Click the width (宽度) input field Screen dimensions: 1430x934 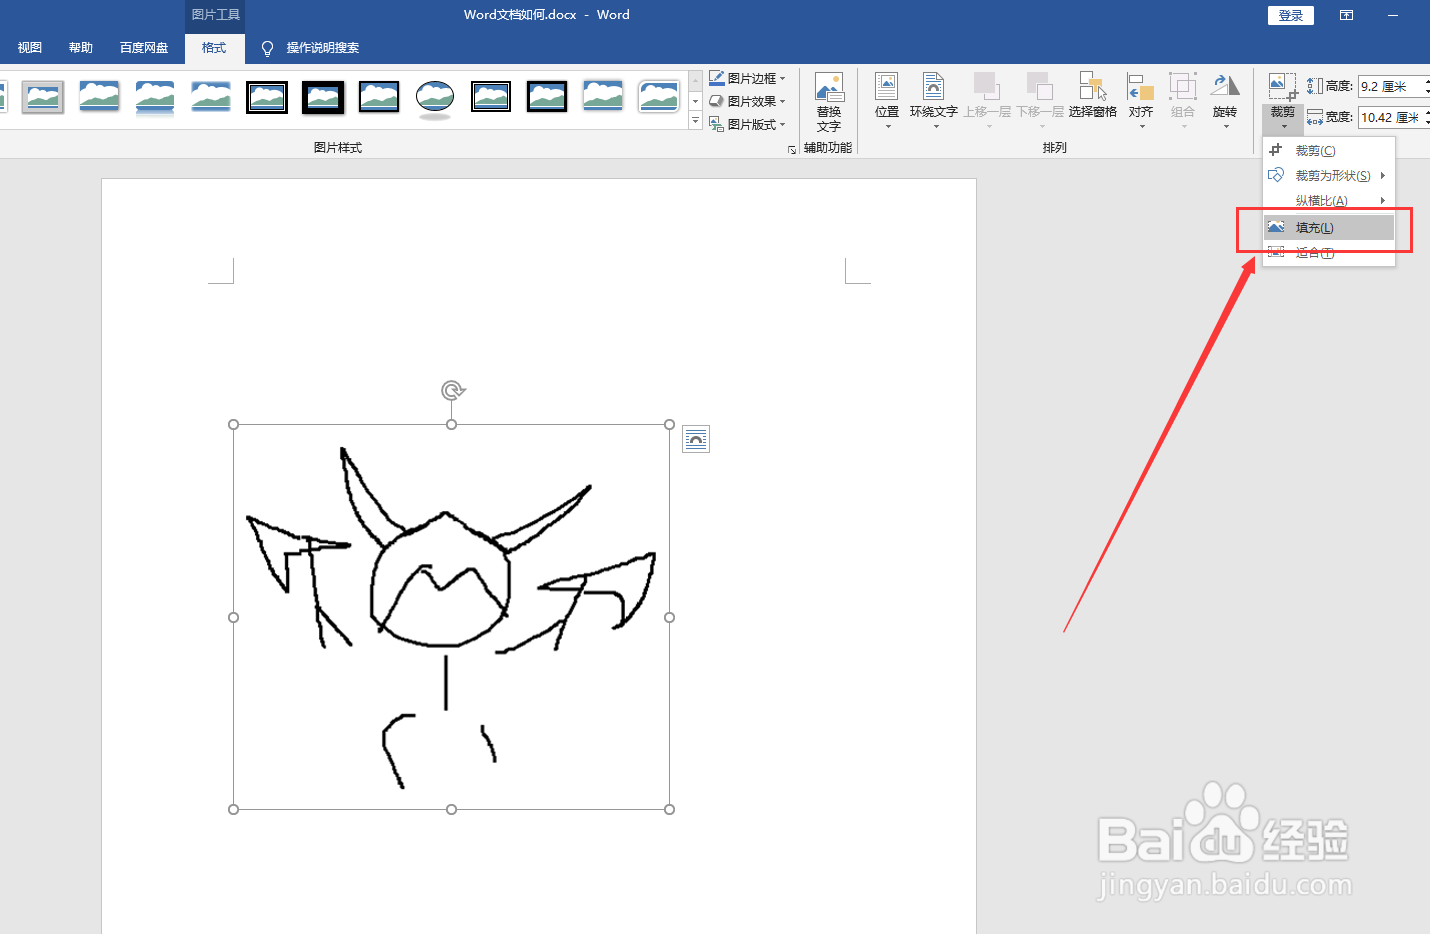point(1392,117)
